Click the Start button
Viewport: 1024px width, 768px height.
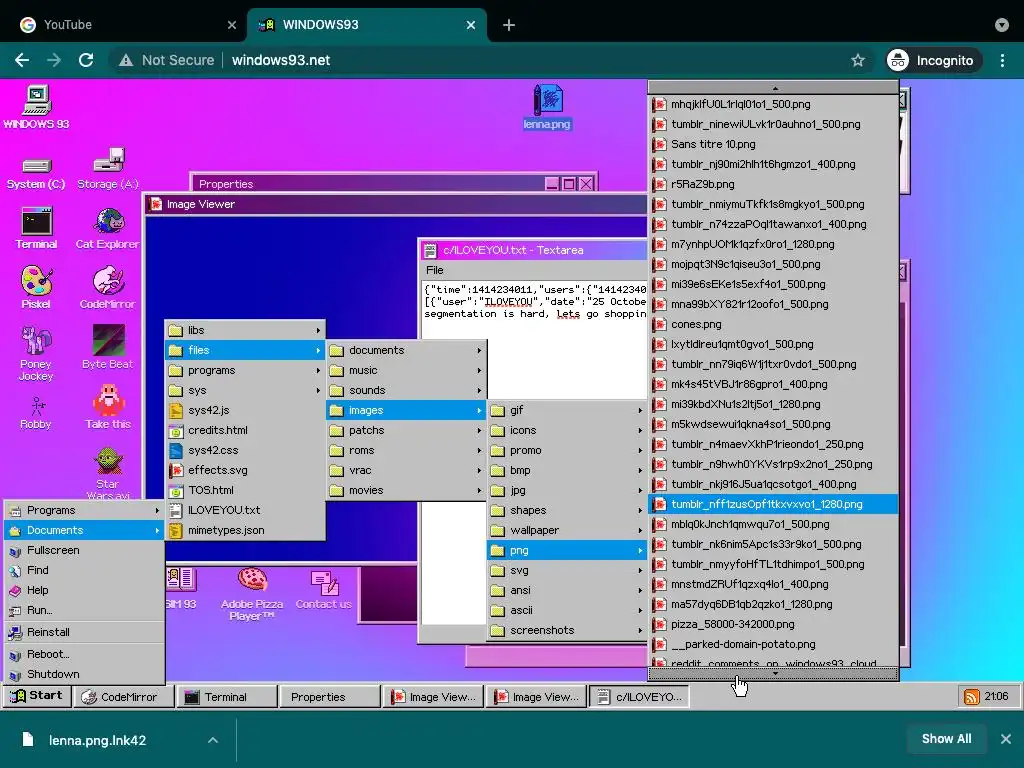[x=37, y=696]
